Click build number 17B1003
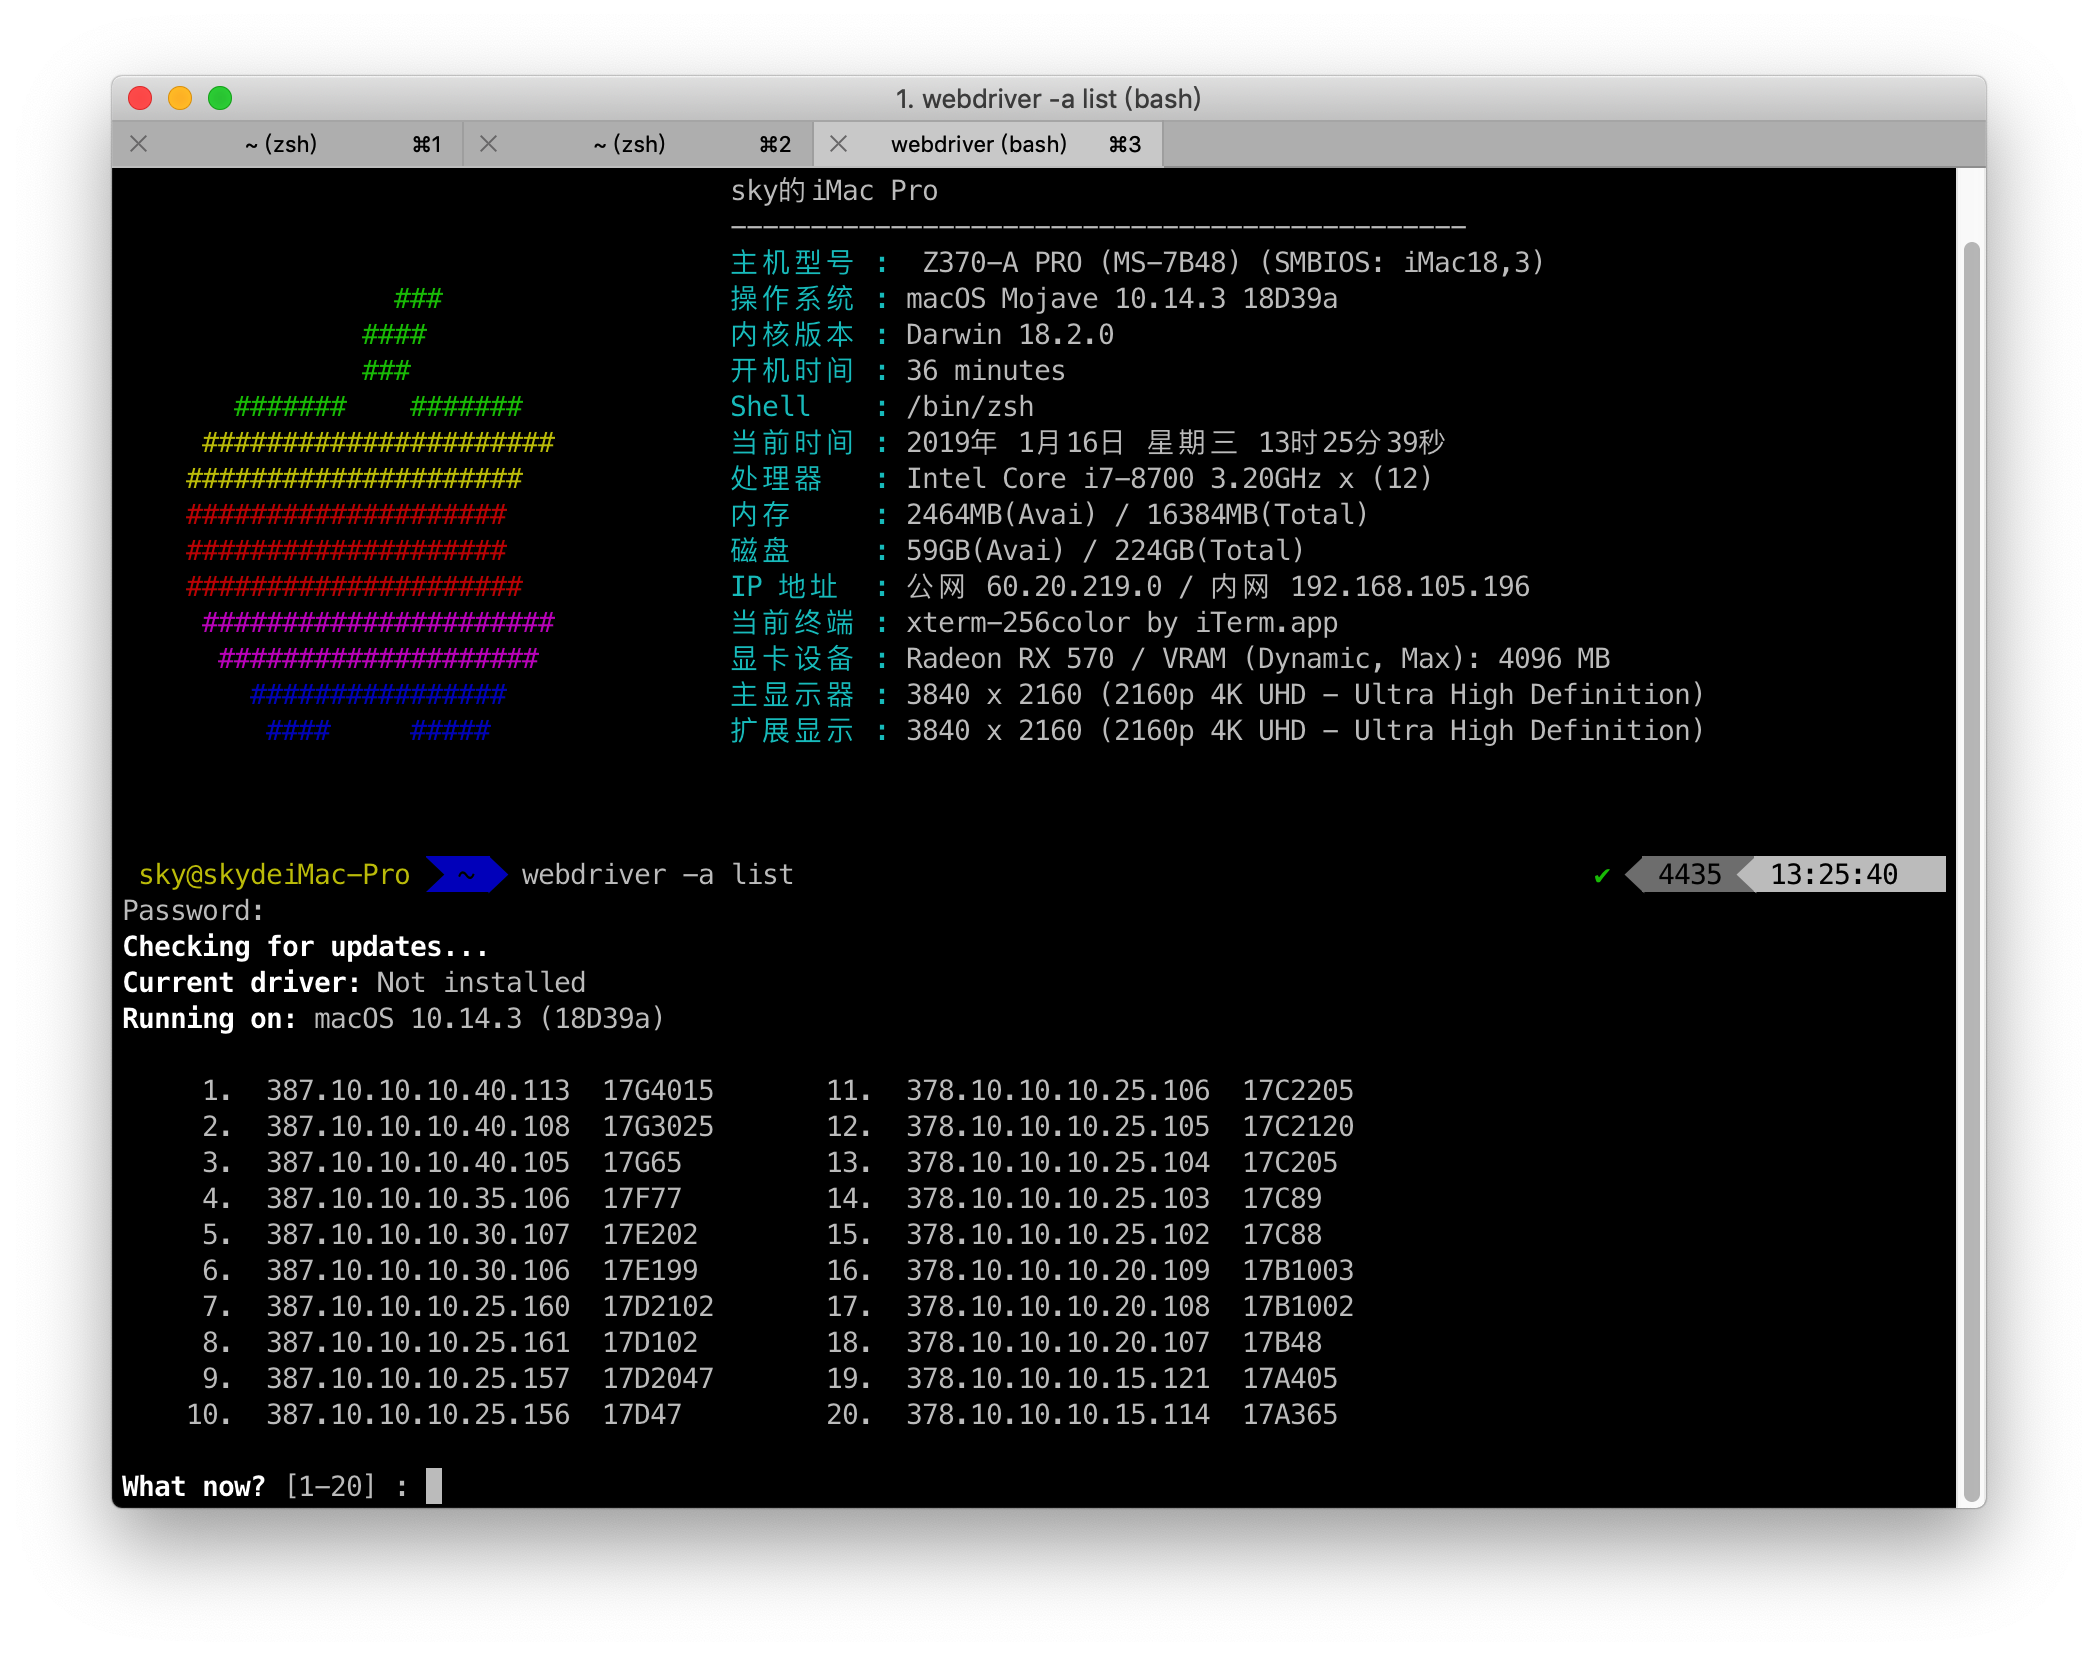Image resolution: width=2098 pixels, height=1656 pixels. [1298, 1271]
